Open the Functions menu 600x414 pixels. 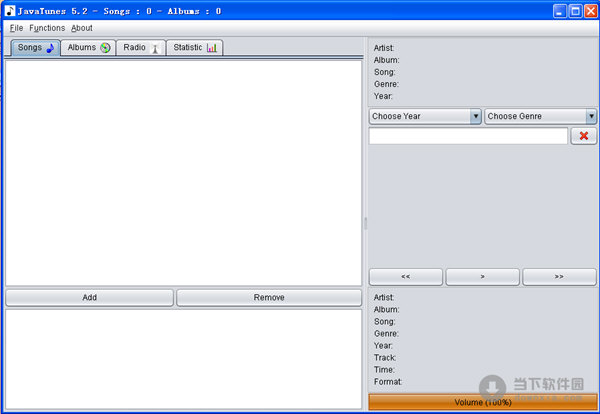pos(47,28)
